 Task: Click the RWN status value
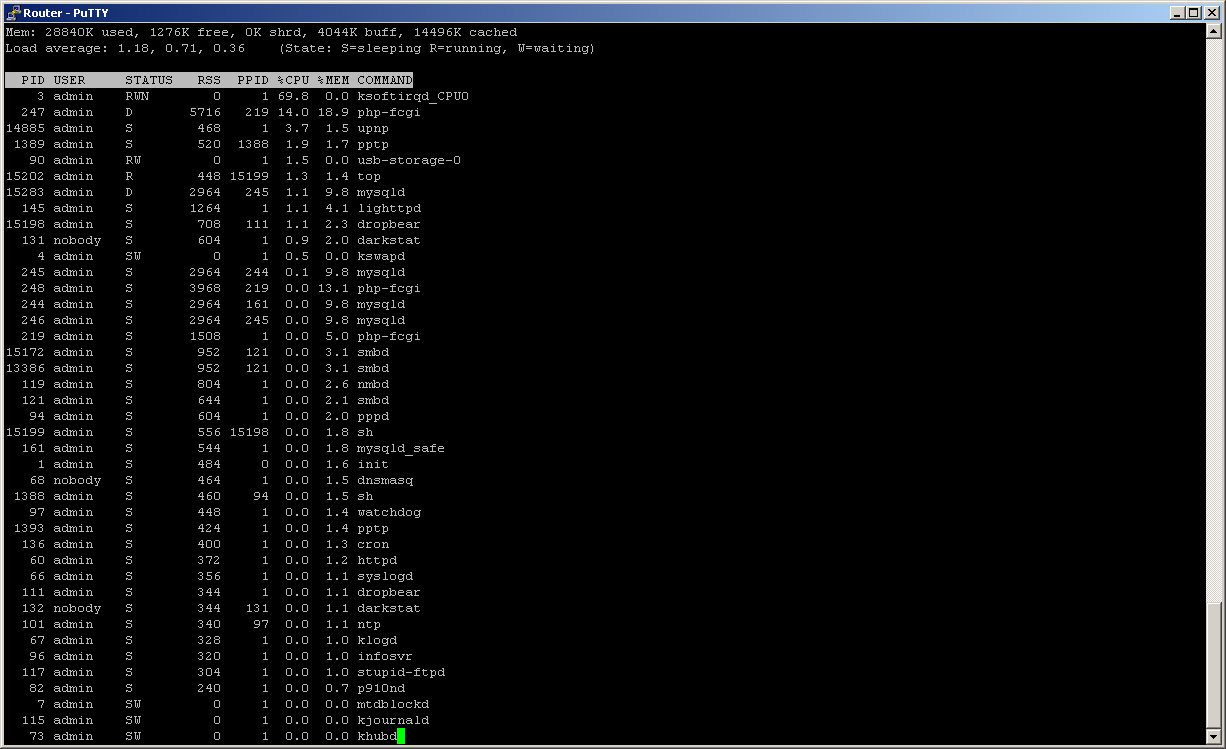click(x=137, y=96)
